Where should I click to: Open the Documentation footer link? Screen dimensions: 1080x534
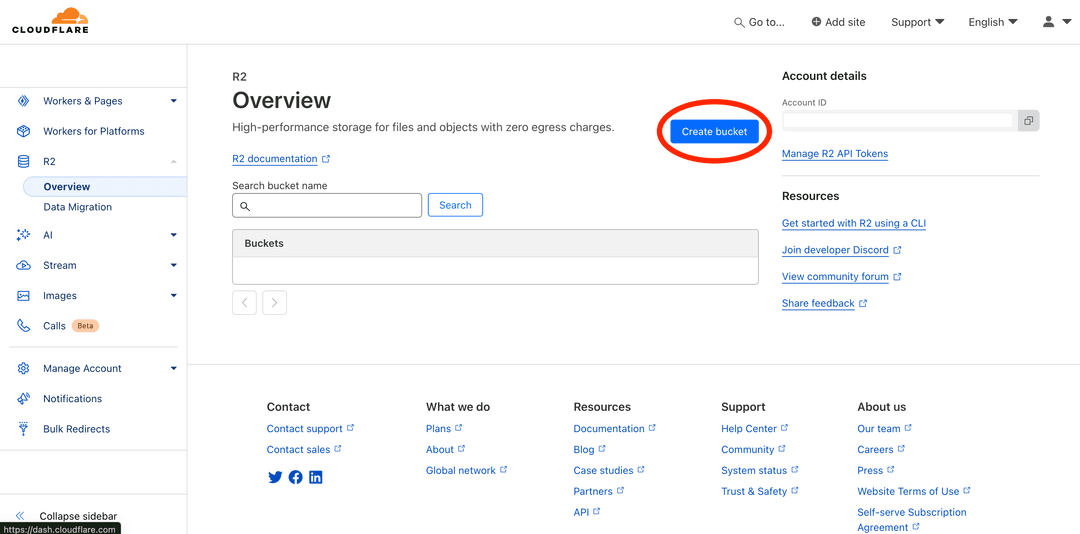[x=609, y=429]
